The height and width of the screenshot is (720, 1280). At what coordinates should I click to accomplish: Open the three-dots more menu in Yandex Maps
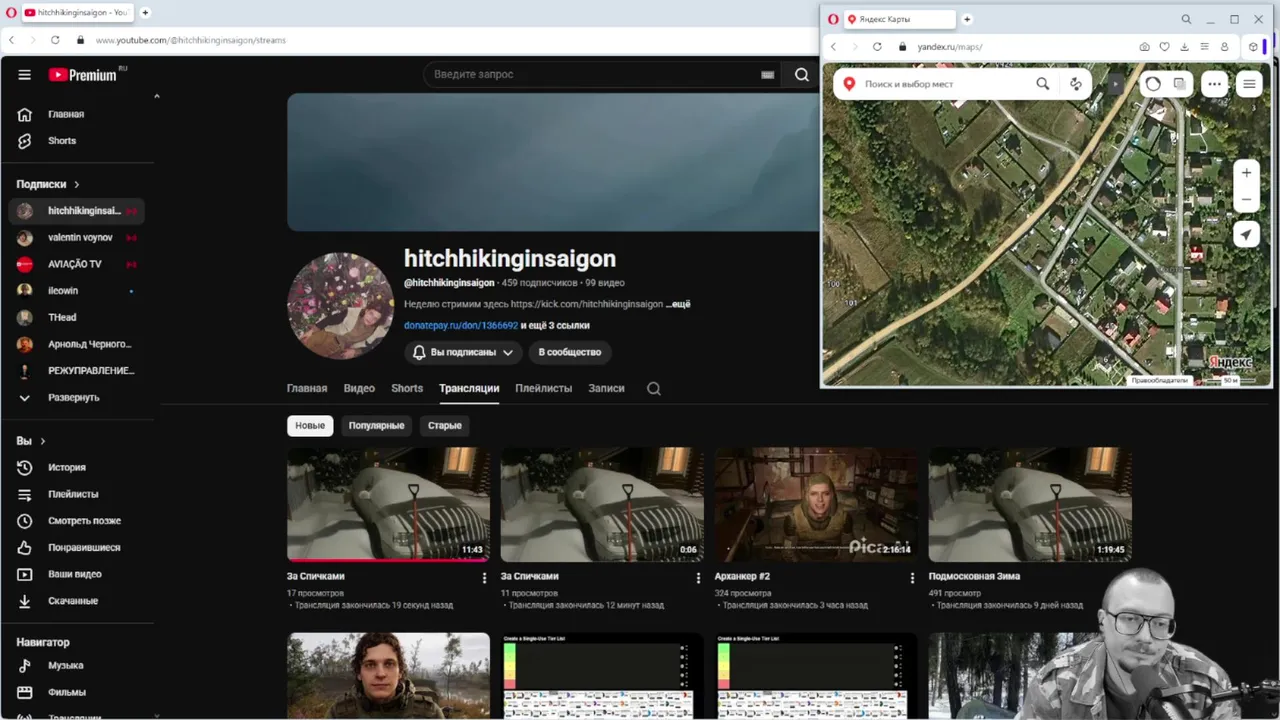click(1215, 84)
